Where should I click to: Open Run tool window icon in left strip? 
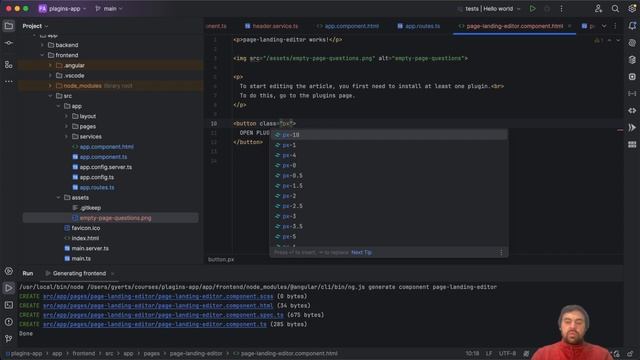(9, 288)
